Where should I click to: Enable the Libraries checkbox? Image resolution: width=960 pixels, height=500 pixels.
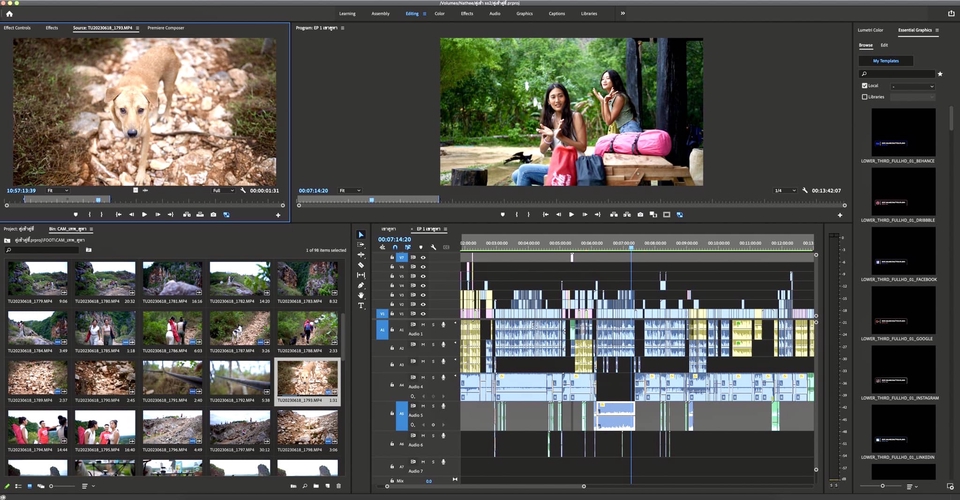pyautogui.click(x=865, y=97)
